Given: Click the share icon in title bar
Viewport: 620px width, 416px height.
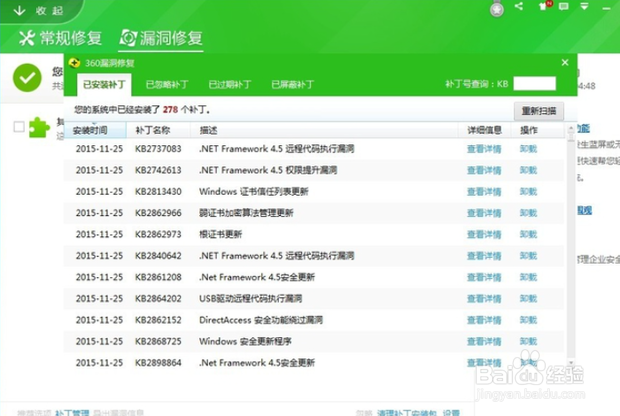Looking at the screenshot, I should coord(519,6).
